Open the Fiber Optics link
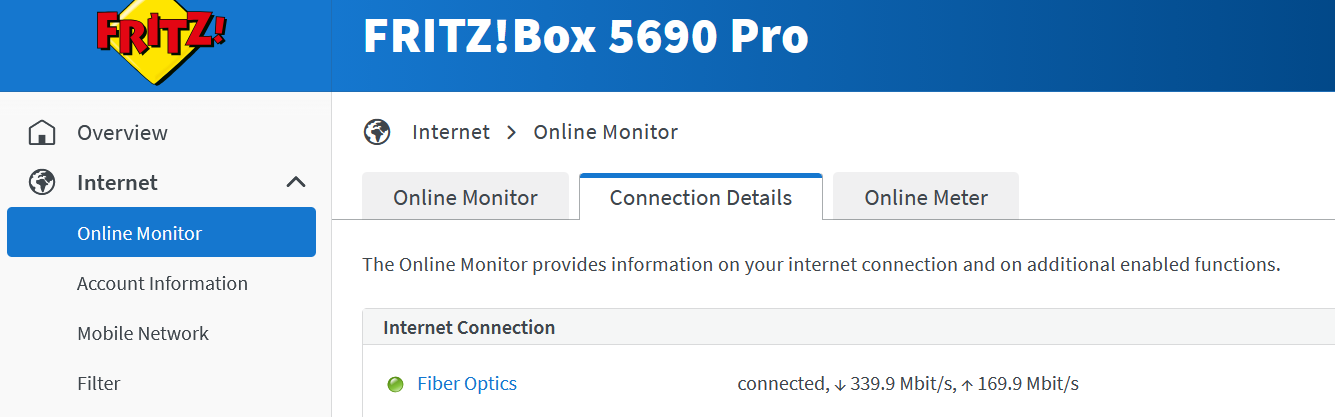This screenshot has height=417, width=1335. [467, 384]
